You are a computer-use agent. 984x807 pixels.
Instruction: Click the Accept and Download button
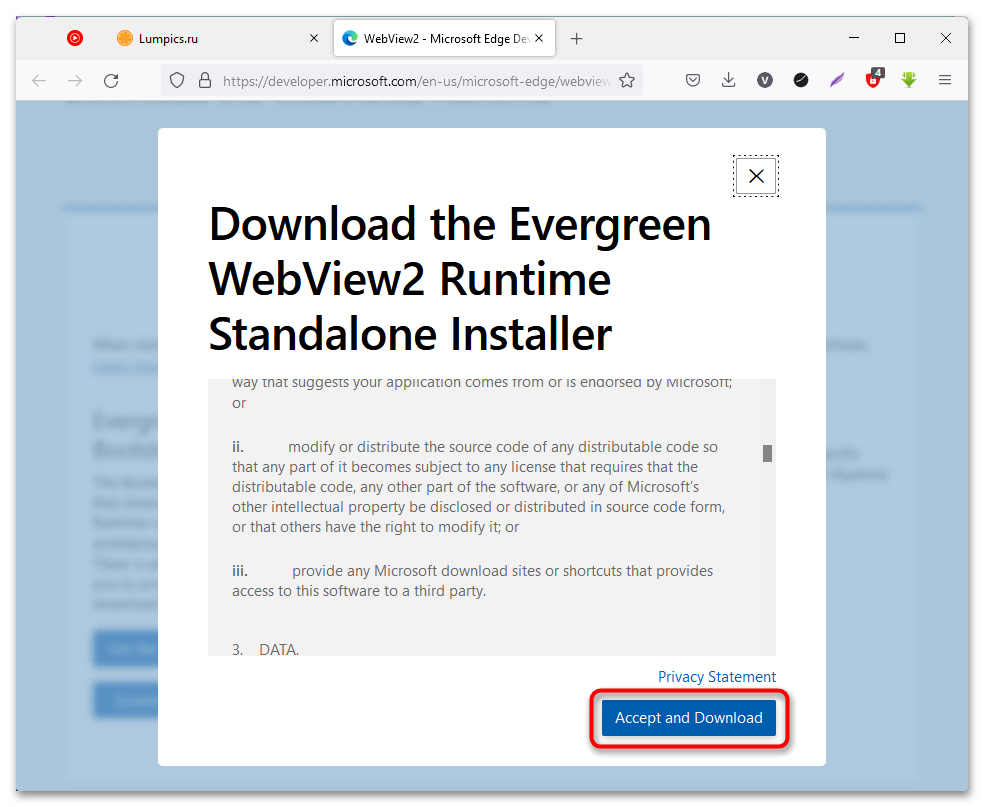(x=688, y=718)
